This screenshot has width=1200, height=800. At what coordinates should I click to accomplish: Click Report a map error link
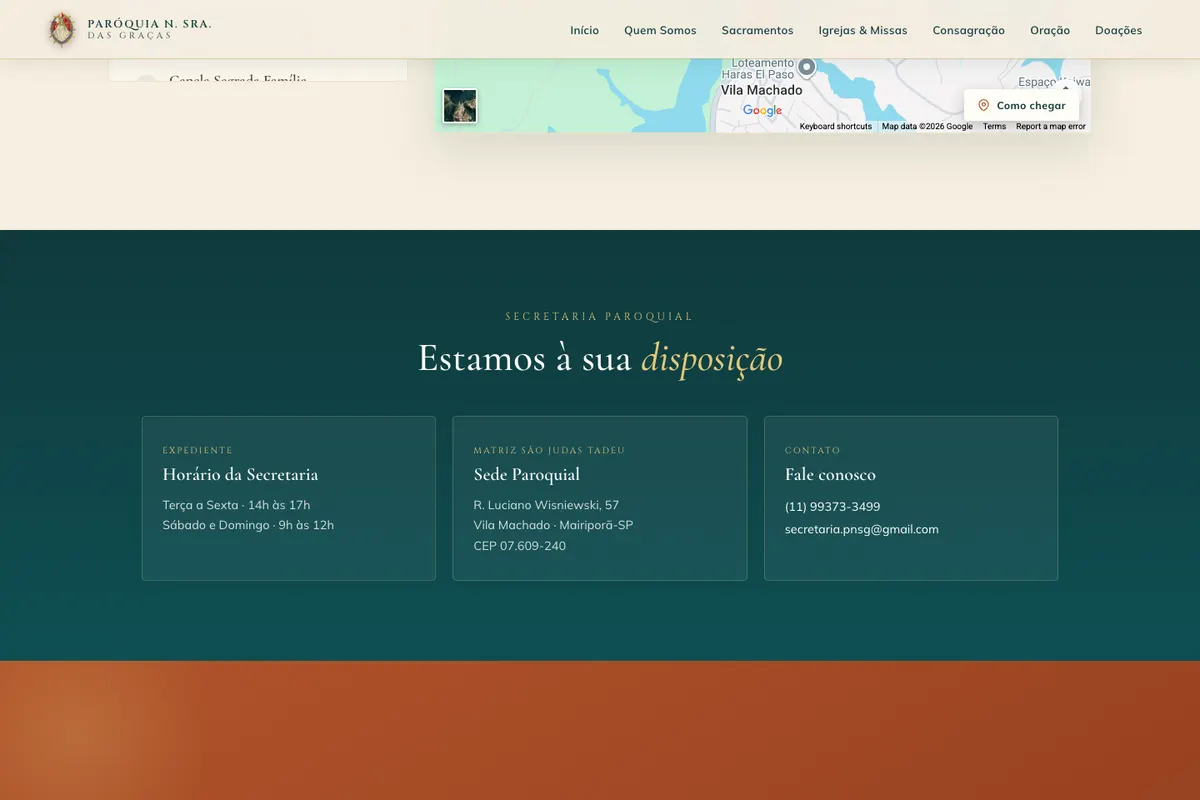pos(1050,127)
